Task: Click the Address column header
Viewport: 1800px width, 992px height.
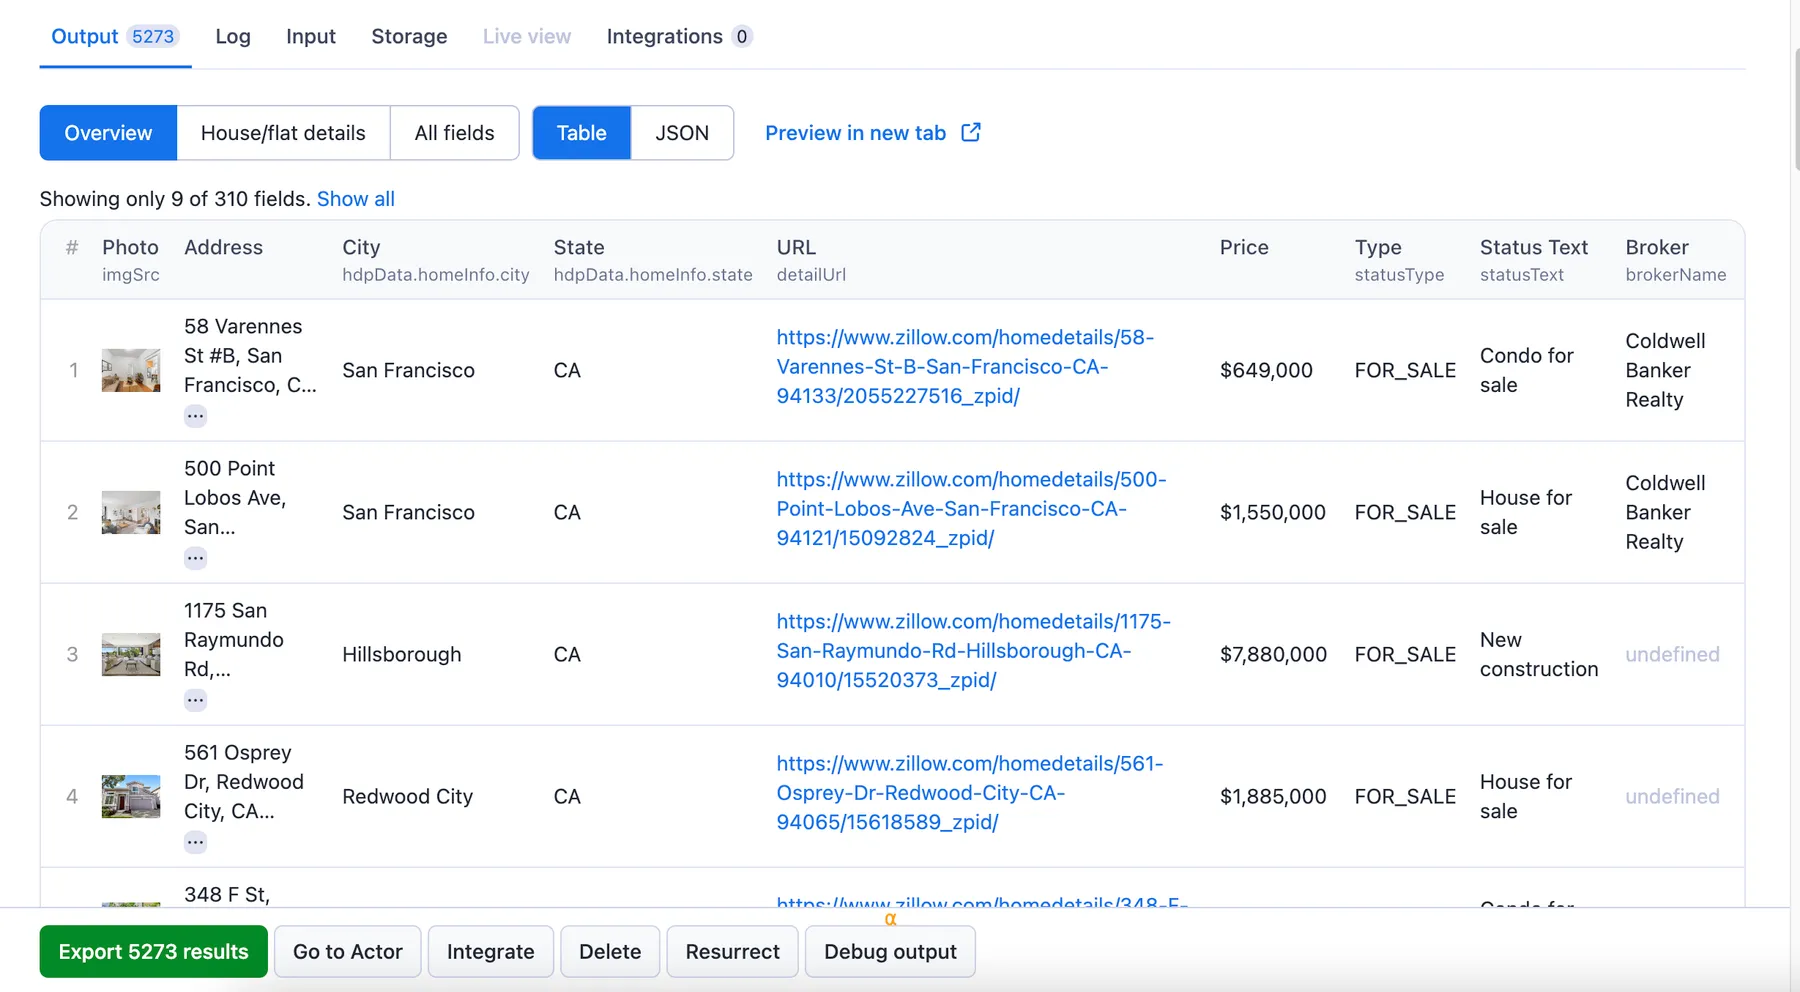Action: tap(223, 247)
